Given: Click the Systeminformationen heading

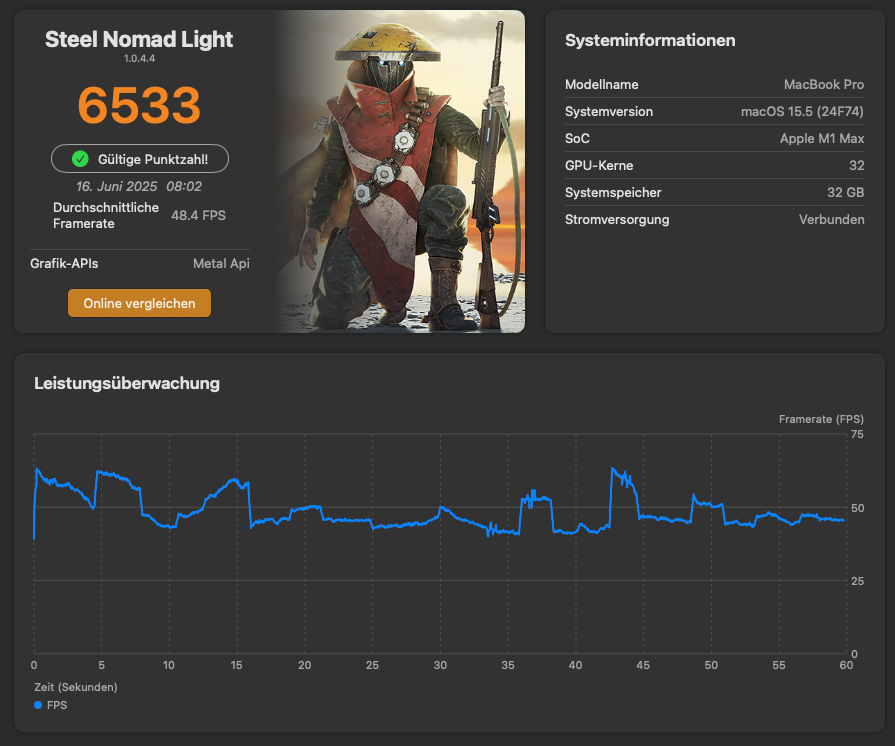Looking at the screenshot, I should pos(650,41).
